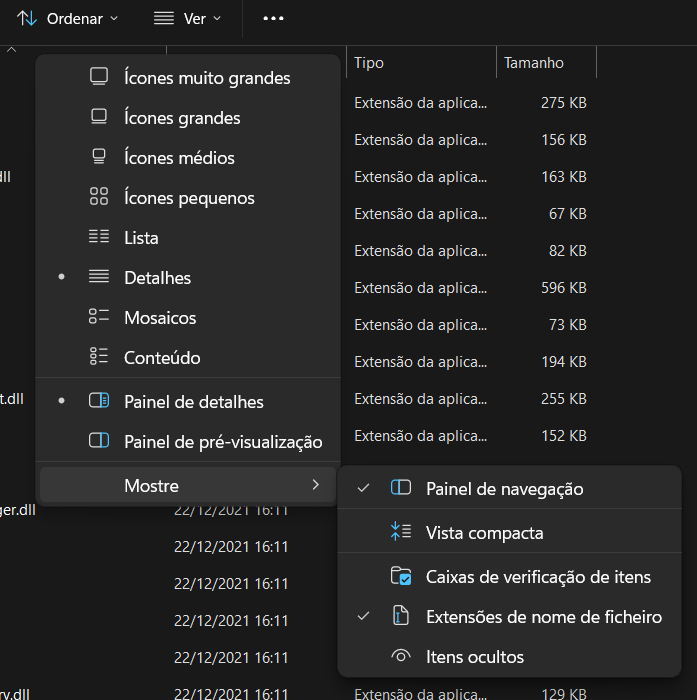Enable Caixas de verificação de itens

pos(509,576)
